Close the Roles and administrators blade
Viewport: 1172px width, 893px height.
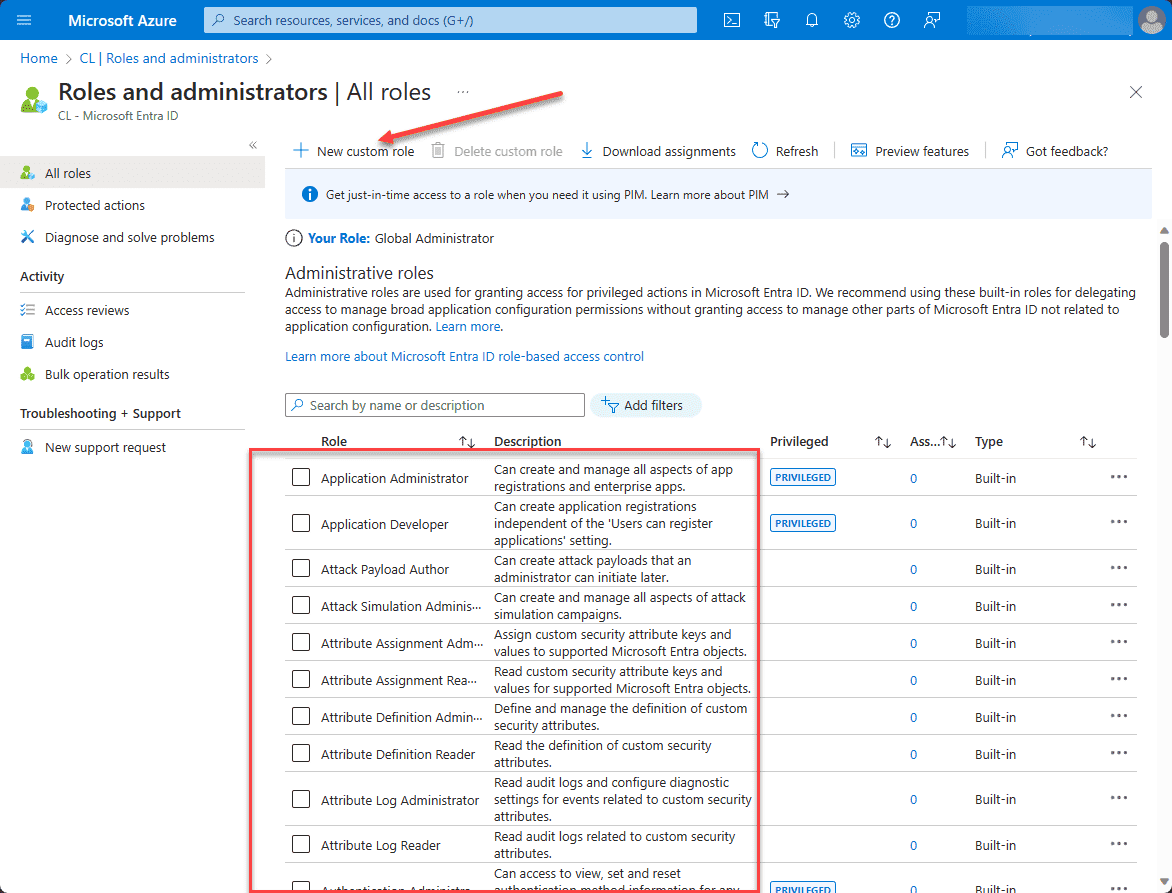pos(1135,92)
